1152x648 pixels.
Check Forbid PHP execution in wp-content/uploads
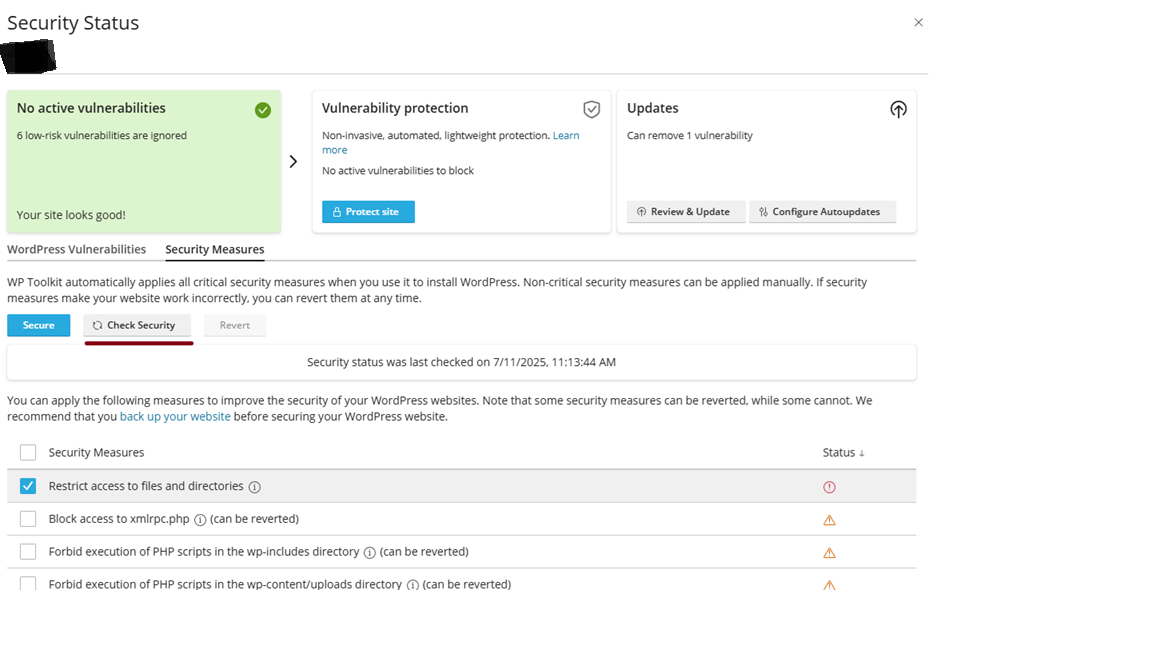click(28, 583)
